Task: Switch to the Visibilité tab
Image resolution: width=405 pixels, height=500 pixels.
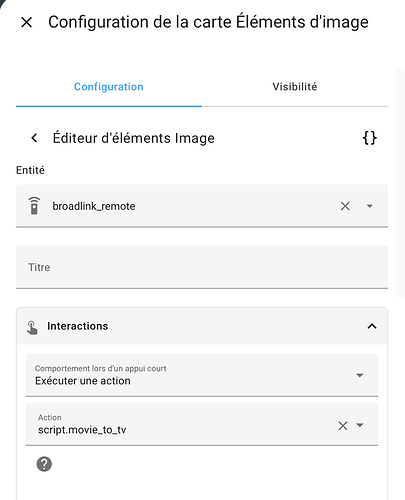Action: pyautogui.click(x=295, y=87)
